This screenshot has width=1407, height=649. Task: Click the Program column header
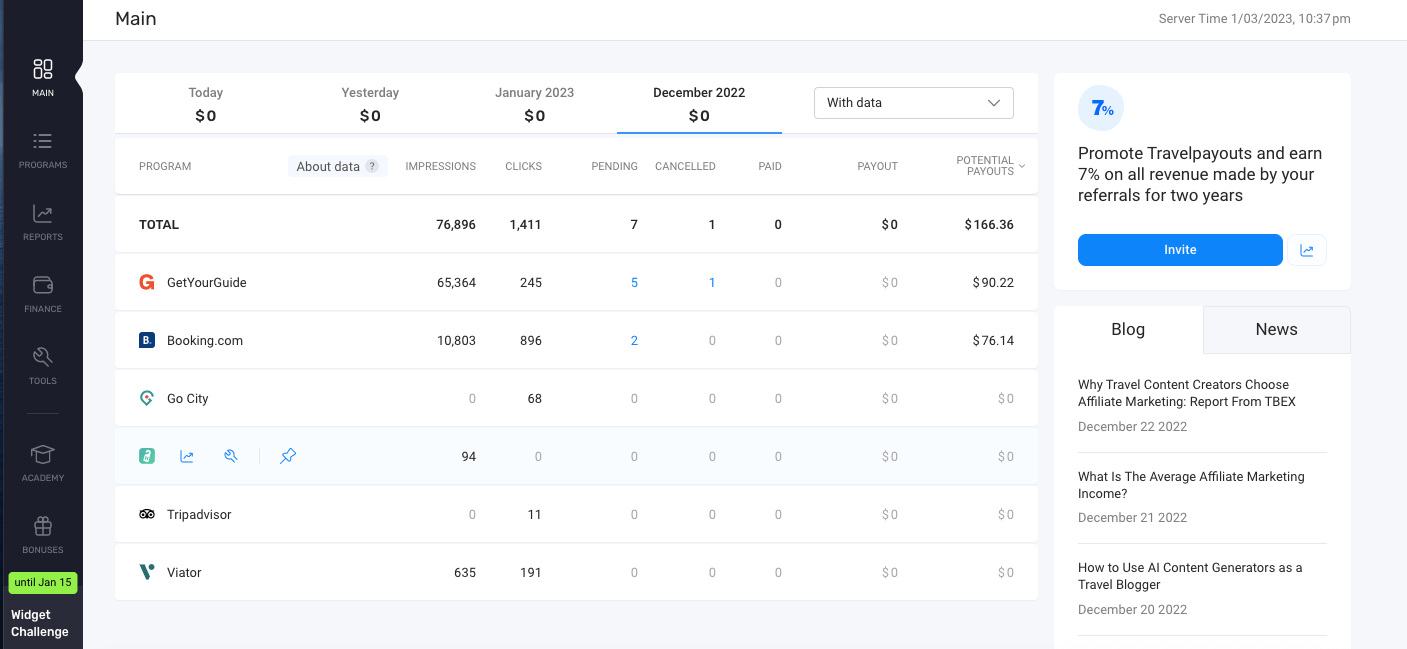click(165, 167)
